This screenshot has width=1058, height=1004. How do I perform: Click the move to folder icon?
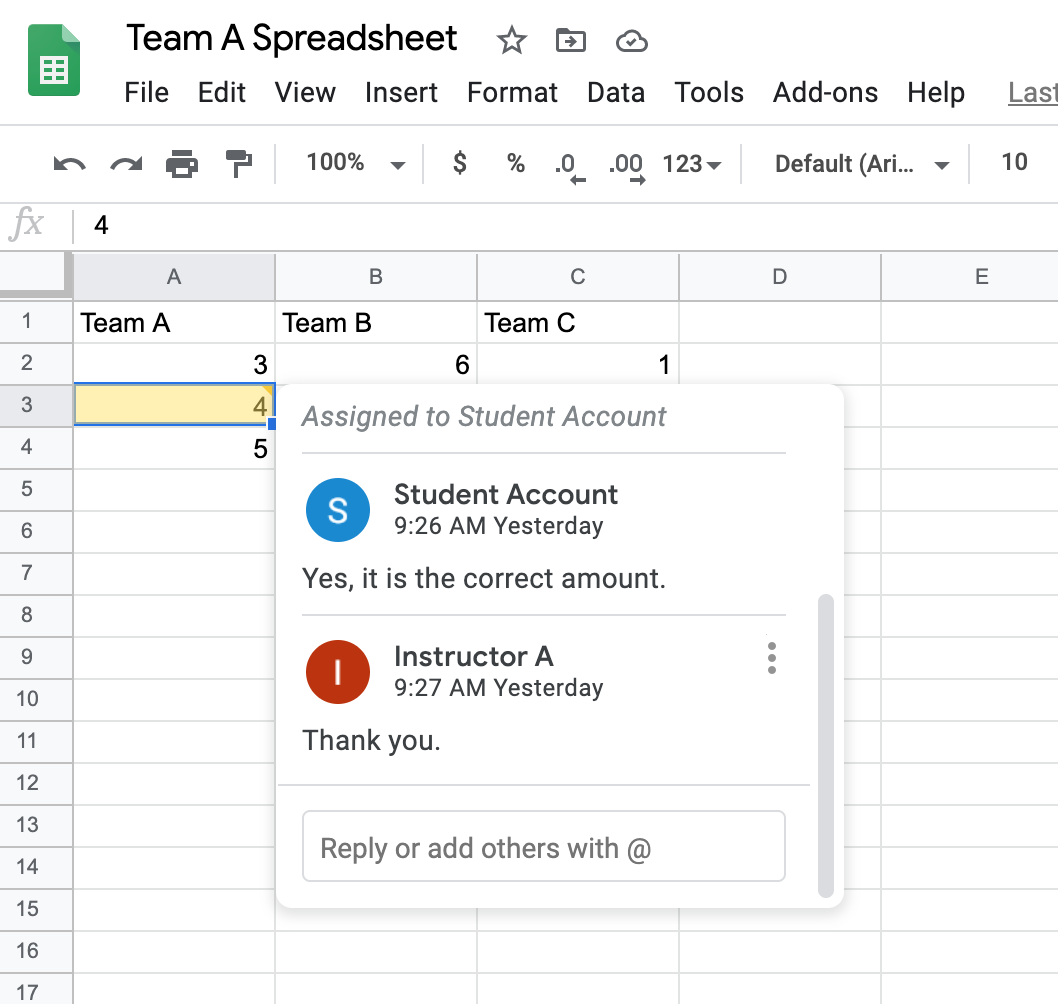571,41
